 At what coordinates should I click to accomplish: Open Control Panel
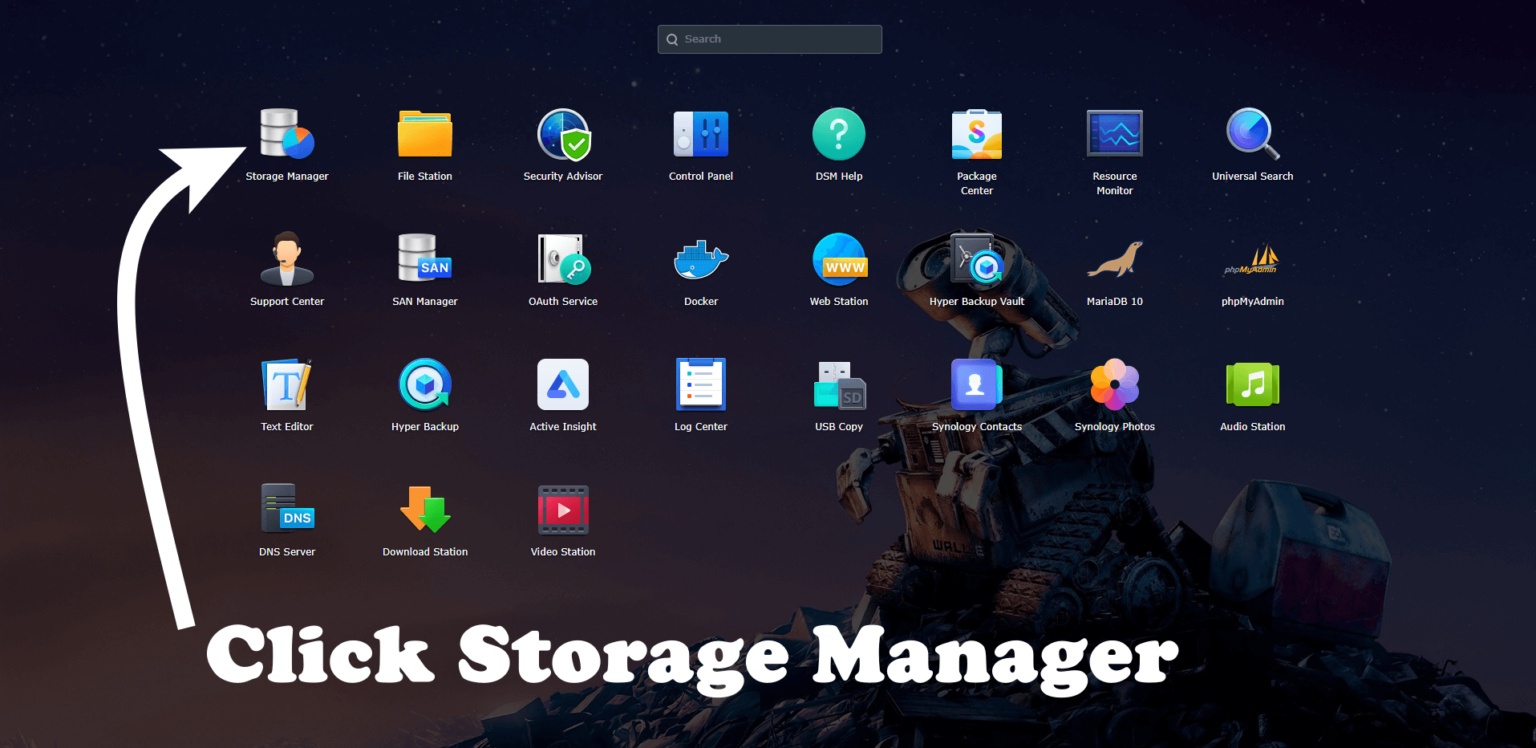tap(700, 133)
